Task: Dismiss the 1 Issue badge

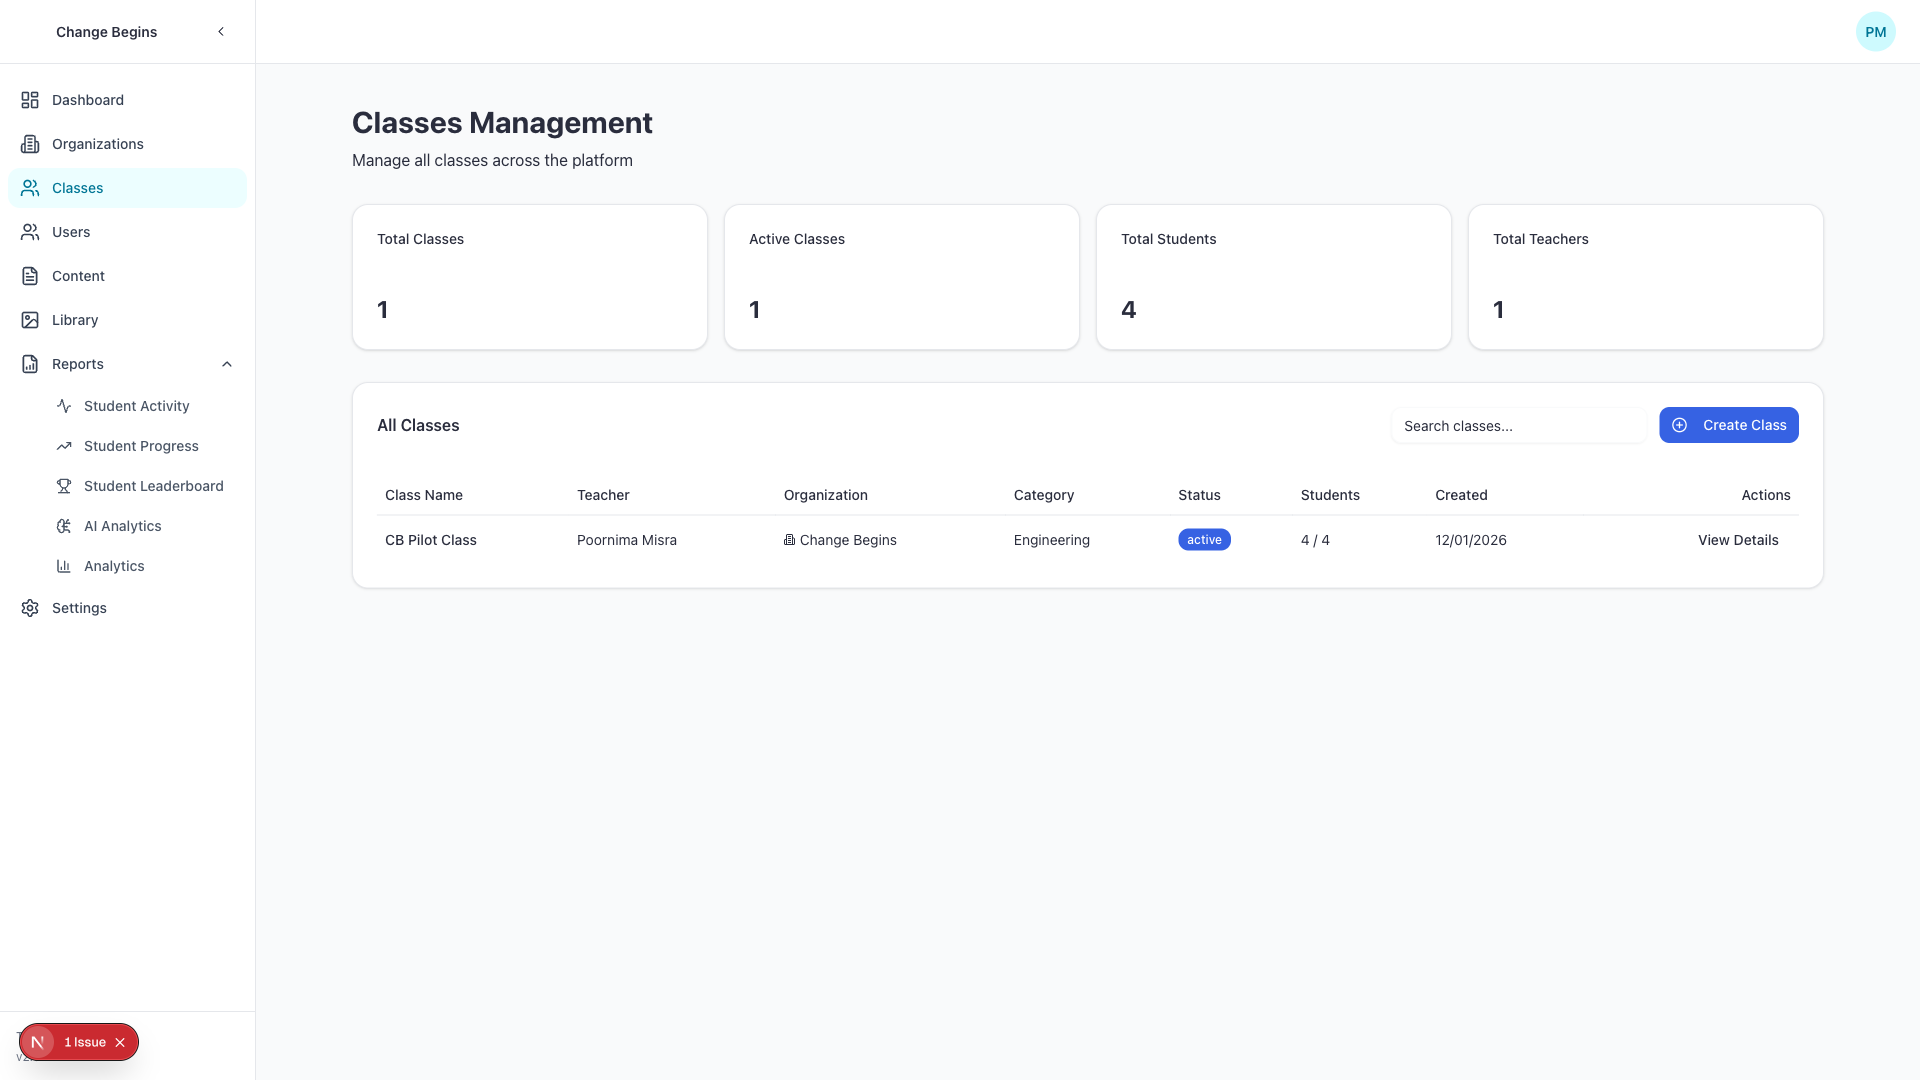Action: [120, 1042]
